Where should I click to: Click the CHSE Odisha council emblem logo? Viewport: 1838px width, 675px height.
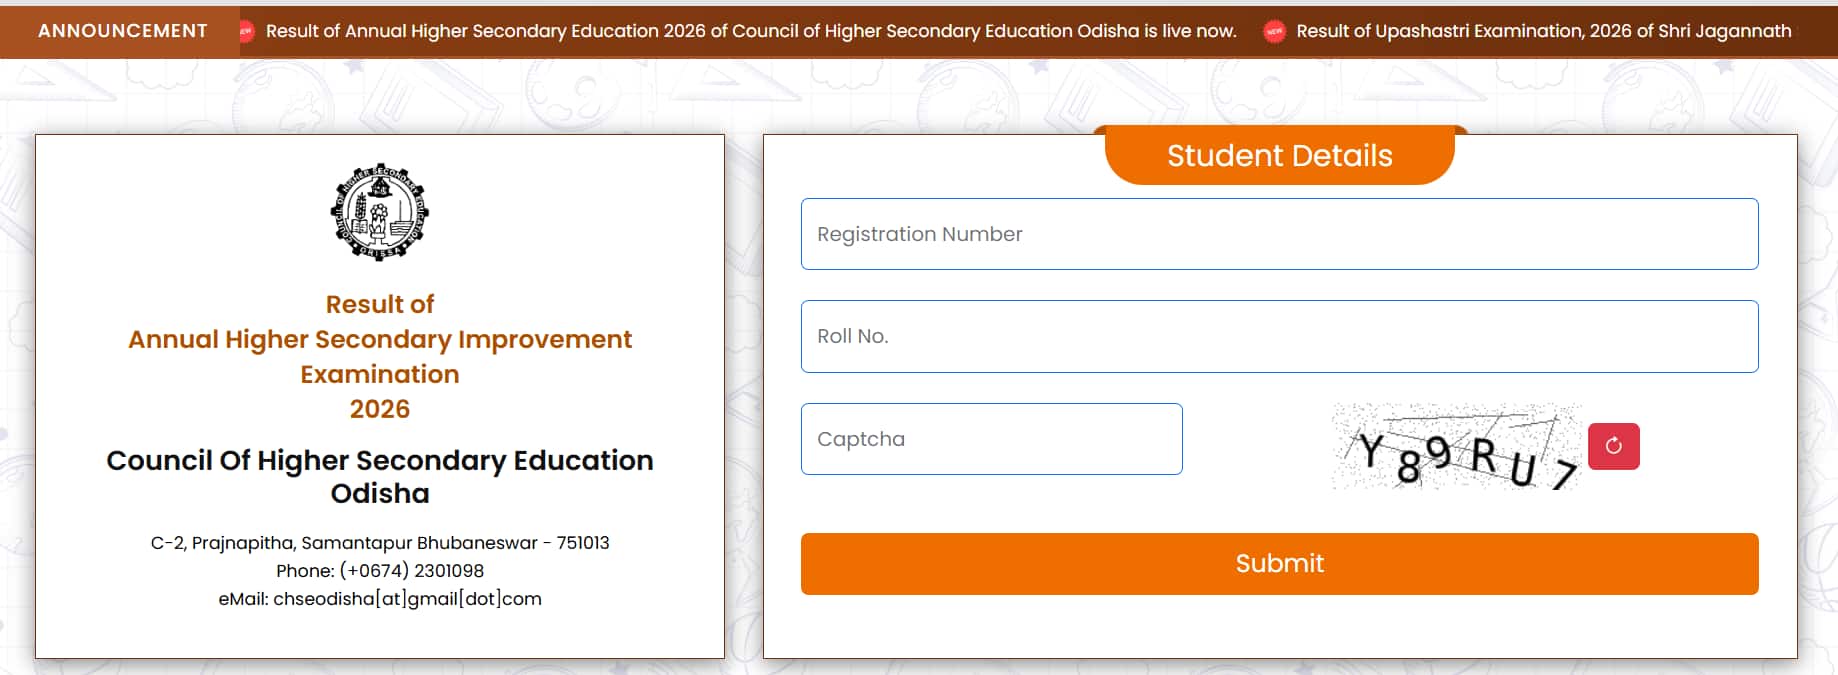380,212
